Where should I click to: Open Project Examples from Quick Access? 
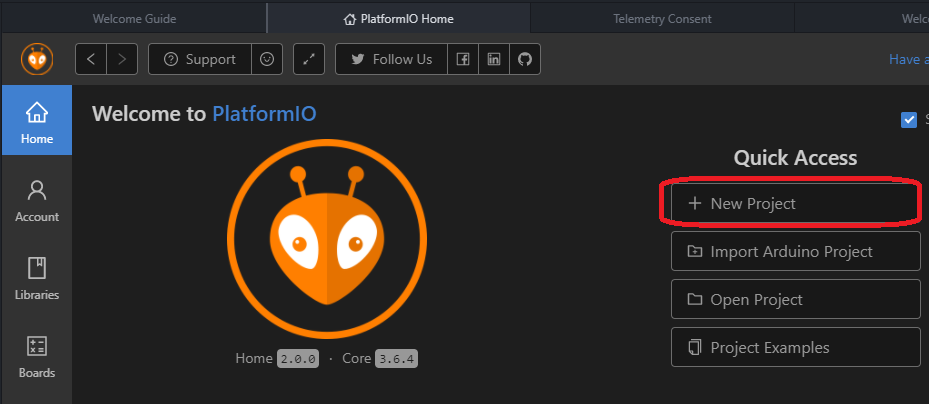(795, 347)
